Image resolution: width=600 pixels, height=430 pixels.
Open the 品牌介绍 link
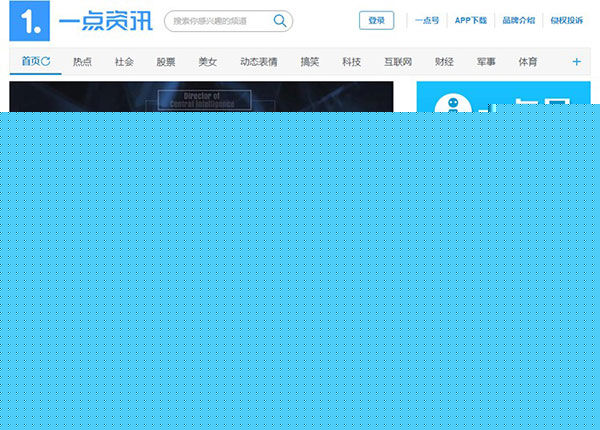point(518,20)
